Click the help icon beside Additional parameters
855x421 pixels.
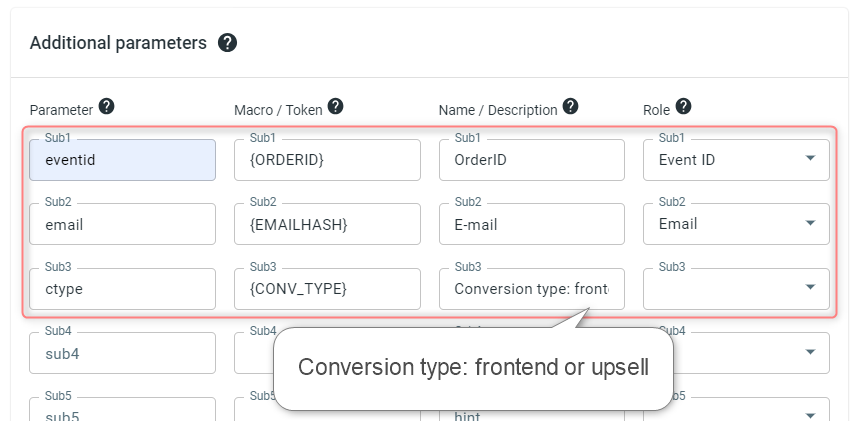pos(227,43)
